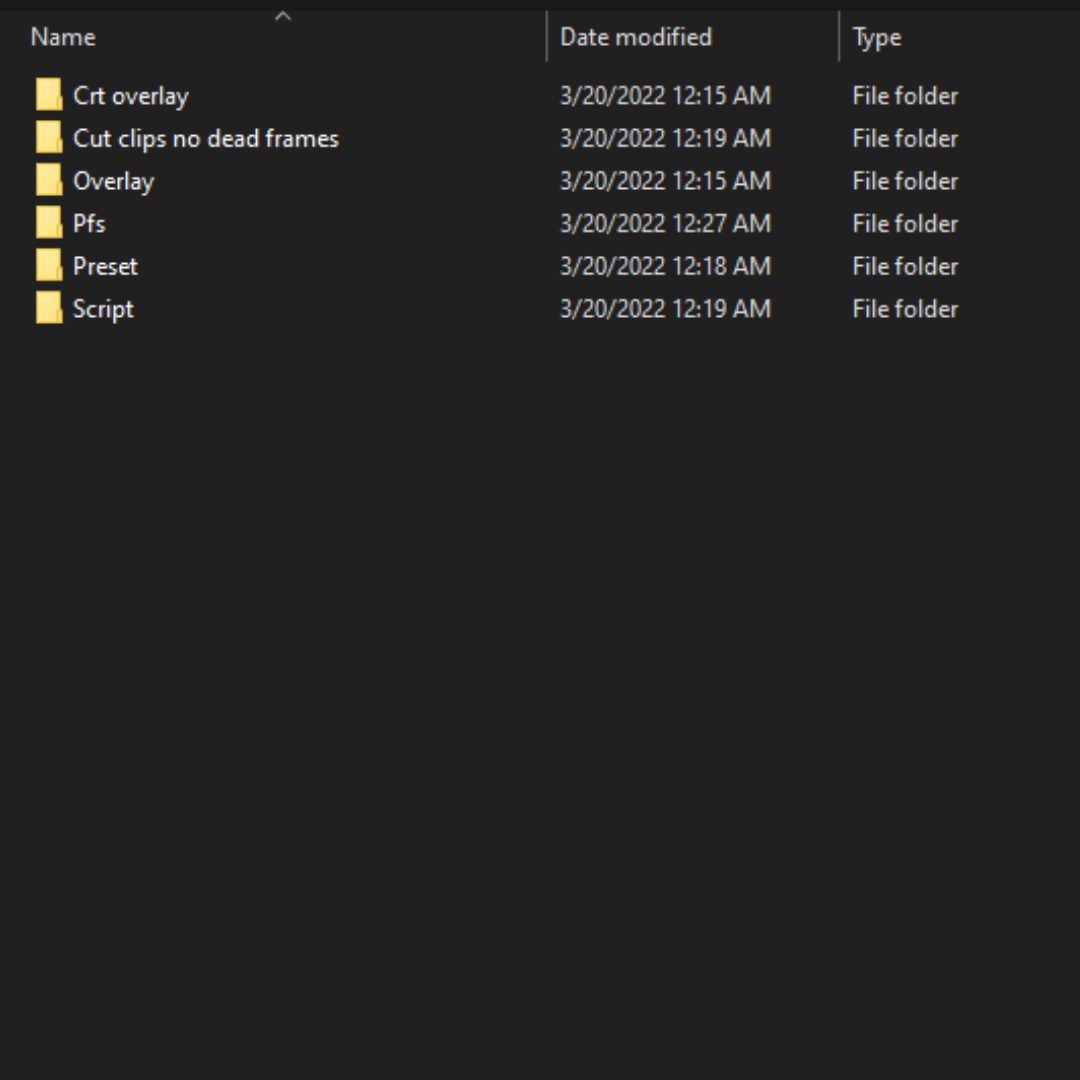Click the 'Pfs' folder name

click(x=89, y=224)
